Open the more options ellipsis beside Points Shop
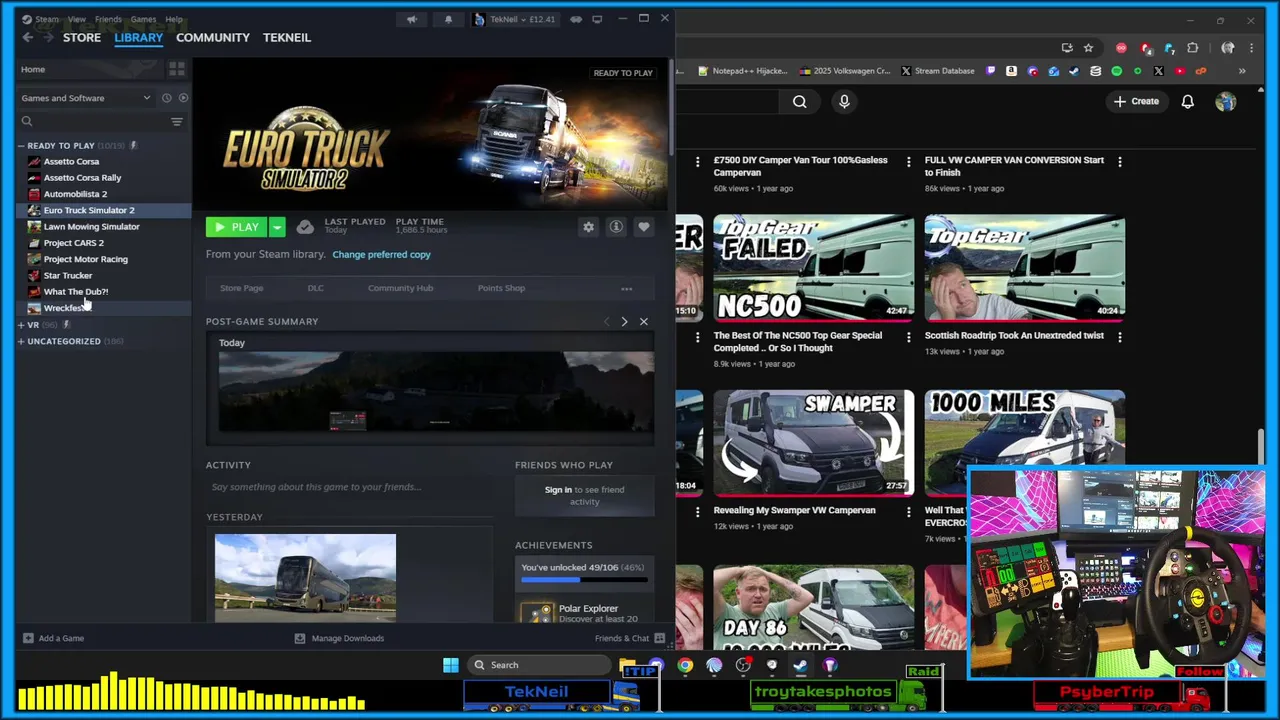 click(x=626, y=288)
